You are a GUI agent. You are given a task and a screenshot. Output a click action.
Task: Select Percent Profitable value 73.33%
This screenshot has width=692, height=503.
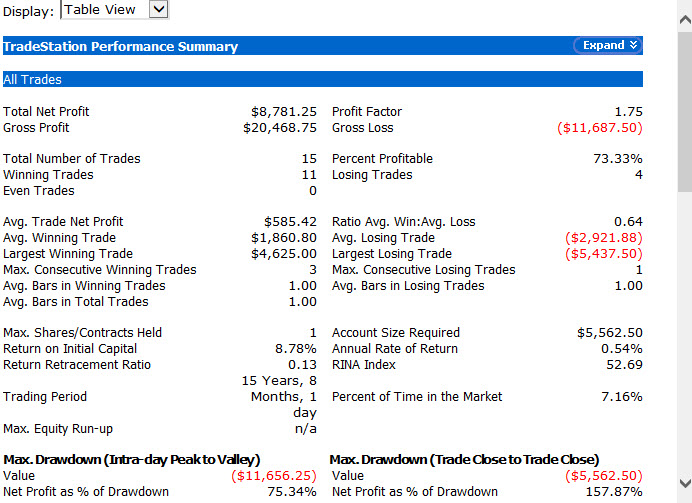[618, 159]
